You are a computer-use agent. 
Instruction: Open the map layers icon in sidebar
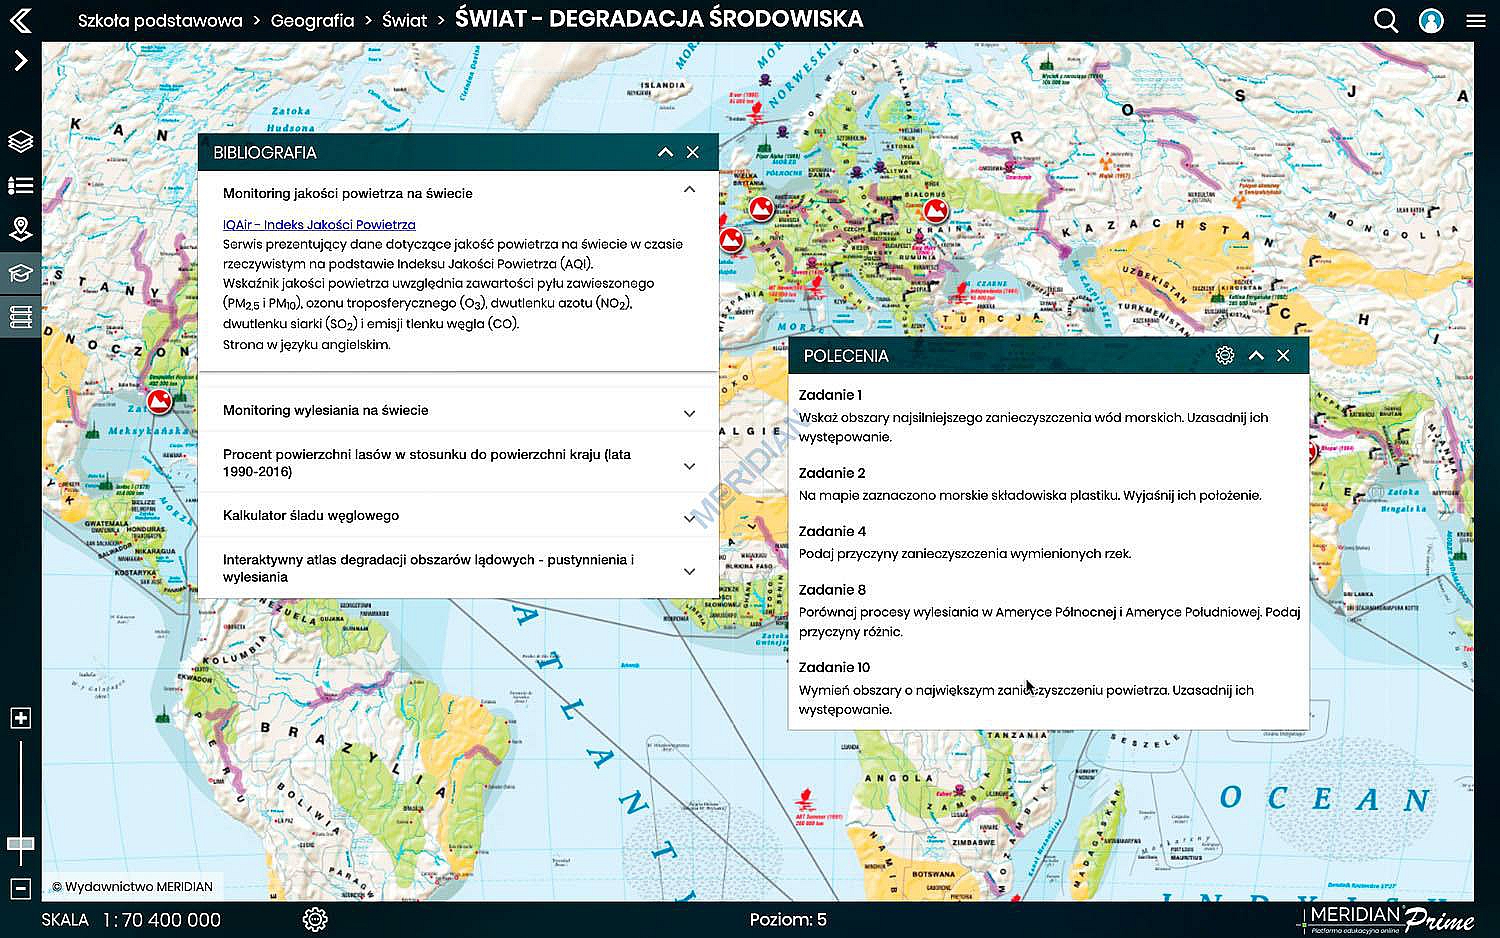[x=20, y=142]
